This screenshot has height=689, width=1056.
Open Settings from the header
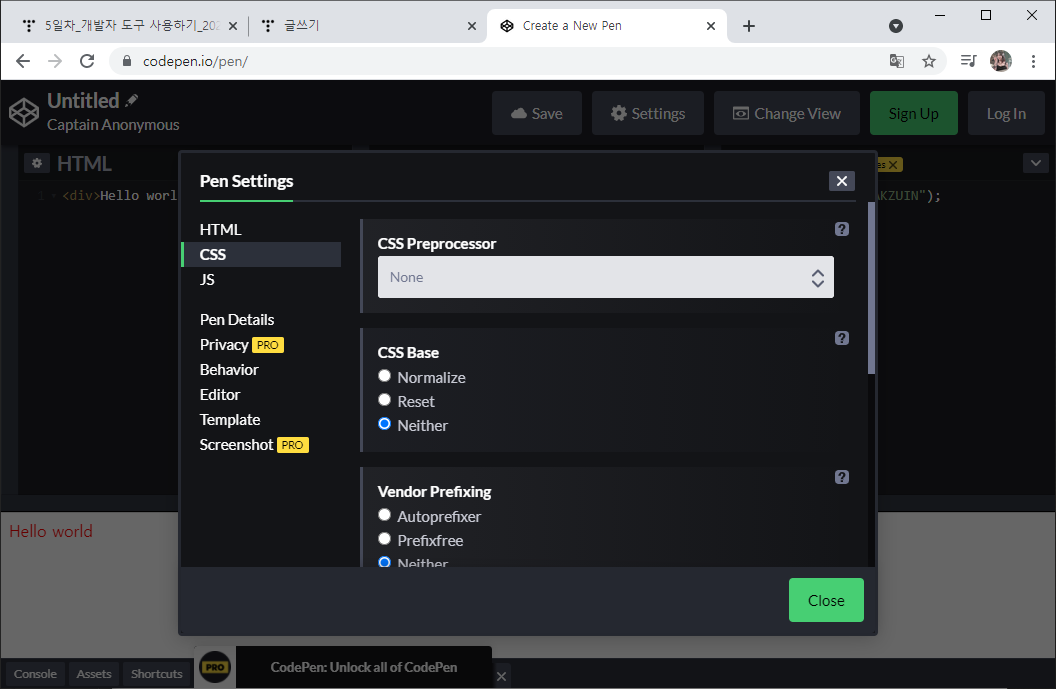point(648,113)
